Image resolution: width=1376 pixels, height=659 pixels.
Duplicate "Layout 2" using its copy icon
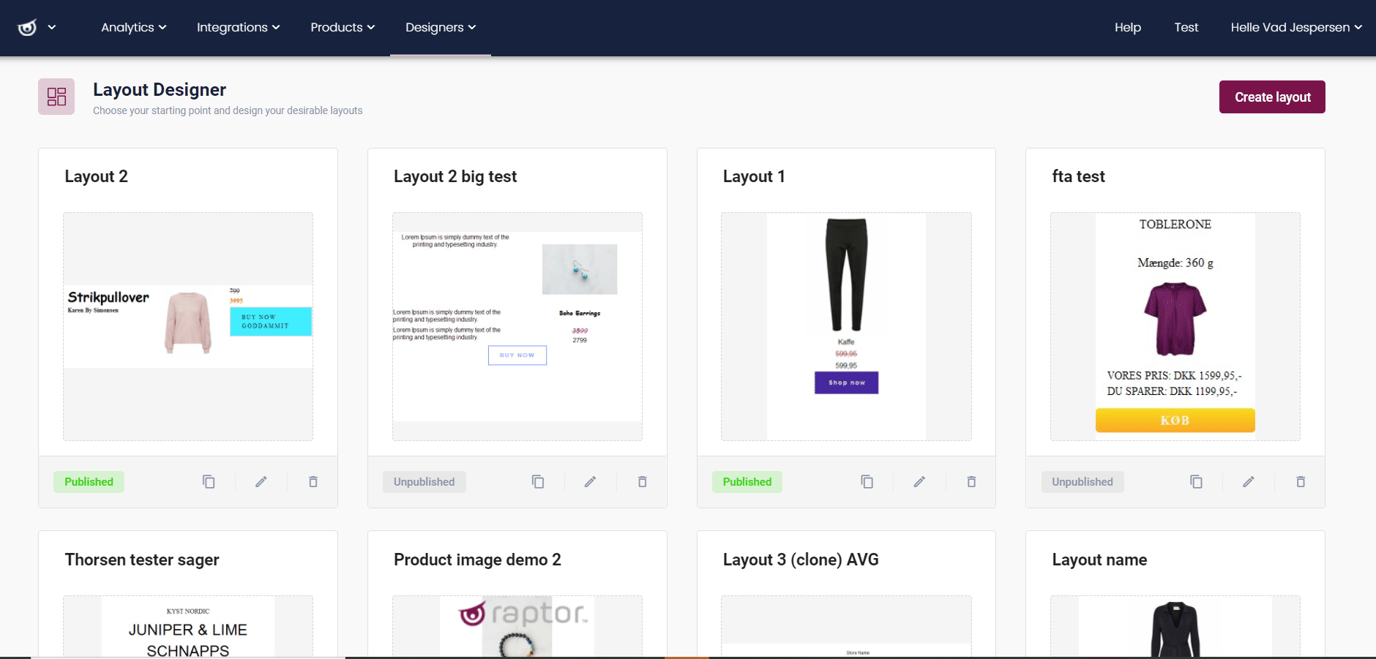[208, 481]
